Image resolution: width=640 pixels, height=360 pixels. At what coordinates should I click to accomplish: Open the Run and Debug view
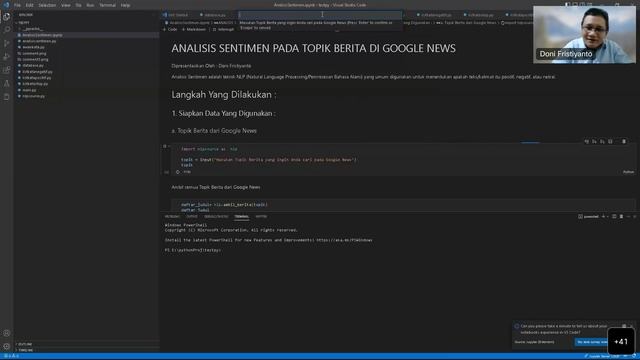pos(7,57)
